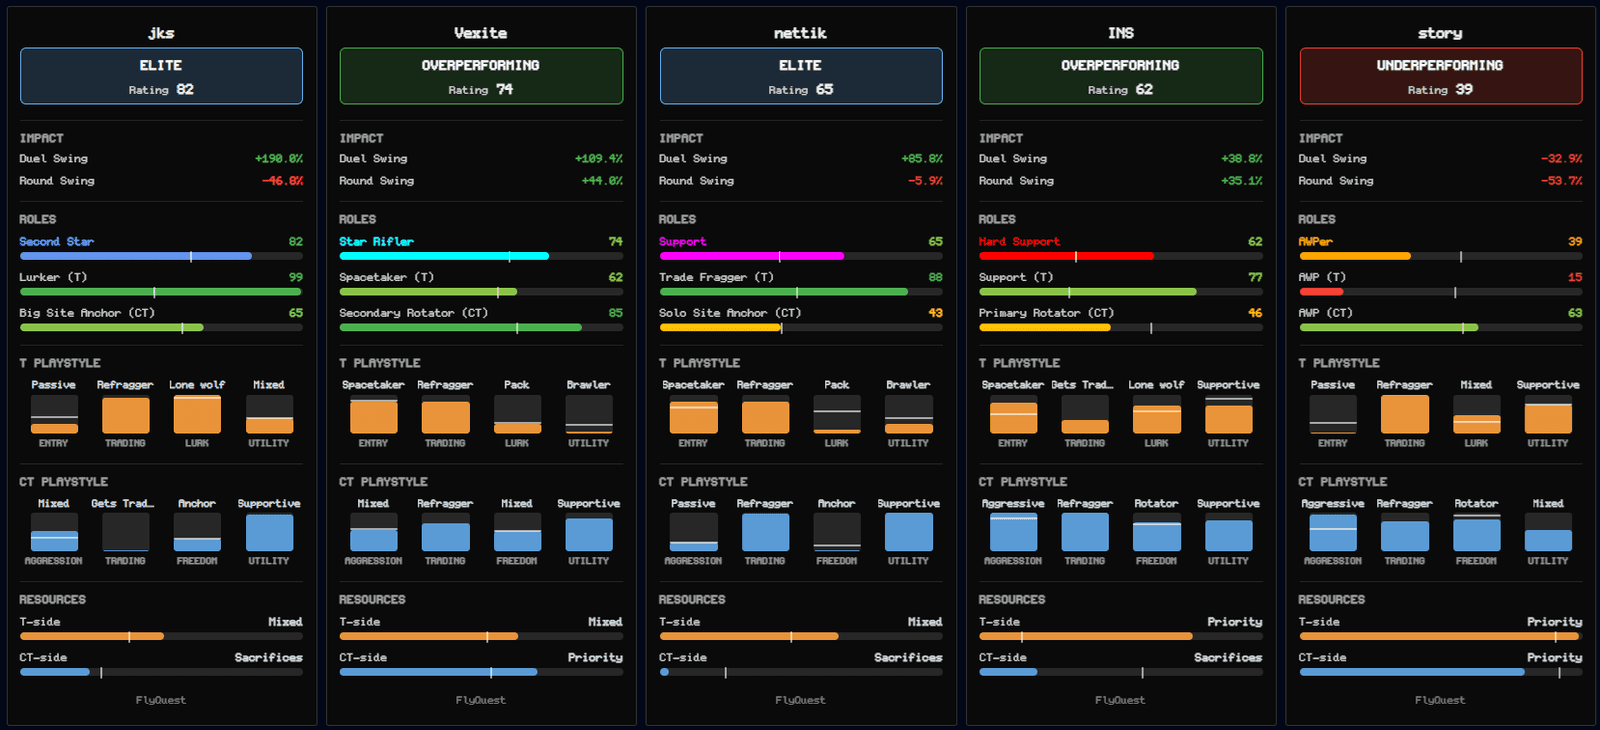Click nettik's T-side Brawler utility bar

908,414
